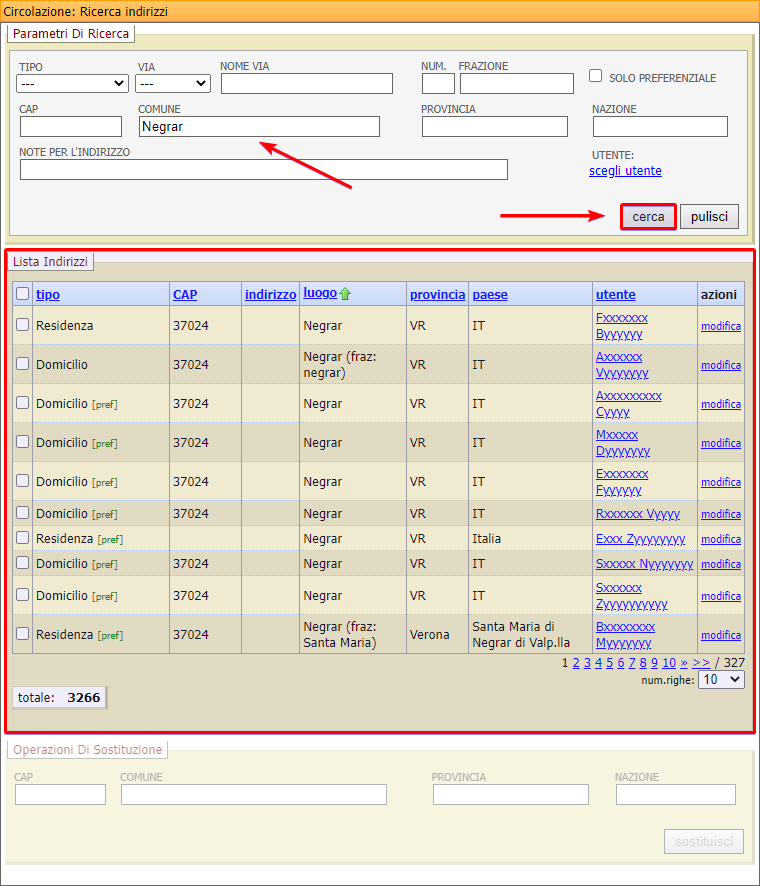Click the green sort arrow beside luogo
Screen dimensions: 760x886
345,294
